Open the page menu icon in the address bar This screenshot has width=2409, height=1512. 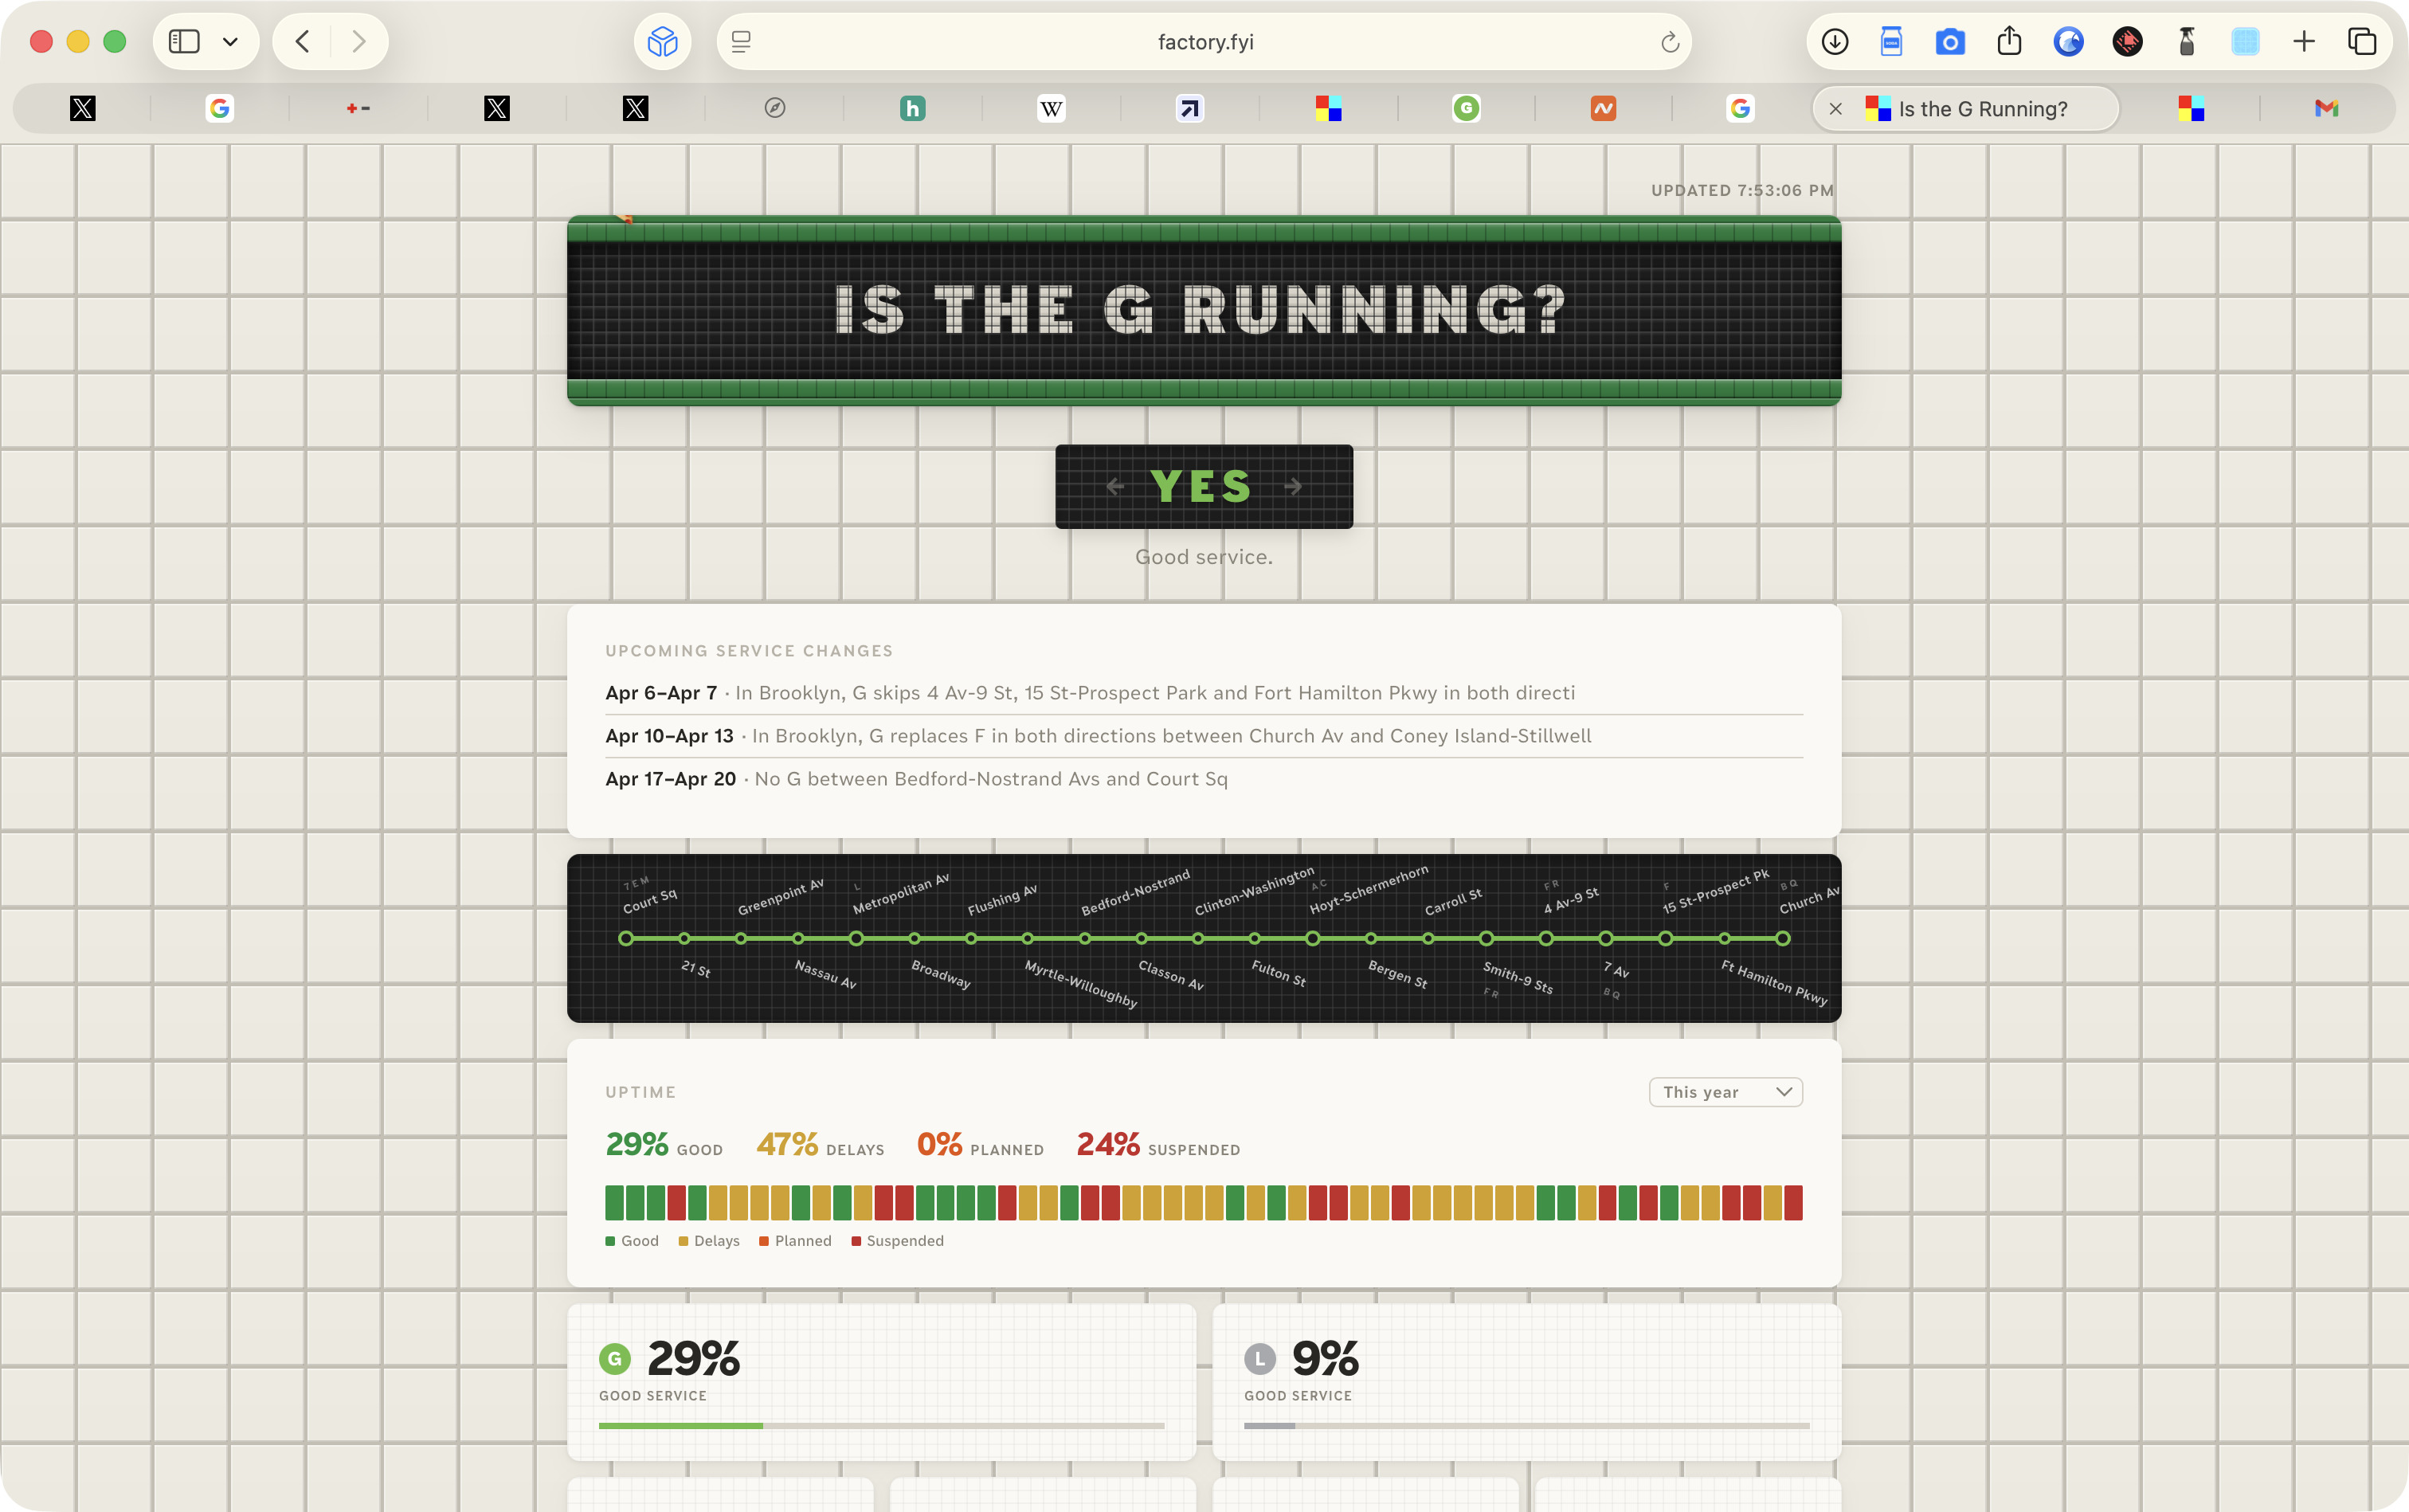click(x=741, y=42)
